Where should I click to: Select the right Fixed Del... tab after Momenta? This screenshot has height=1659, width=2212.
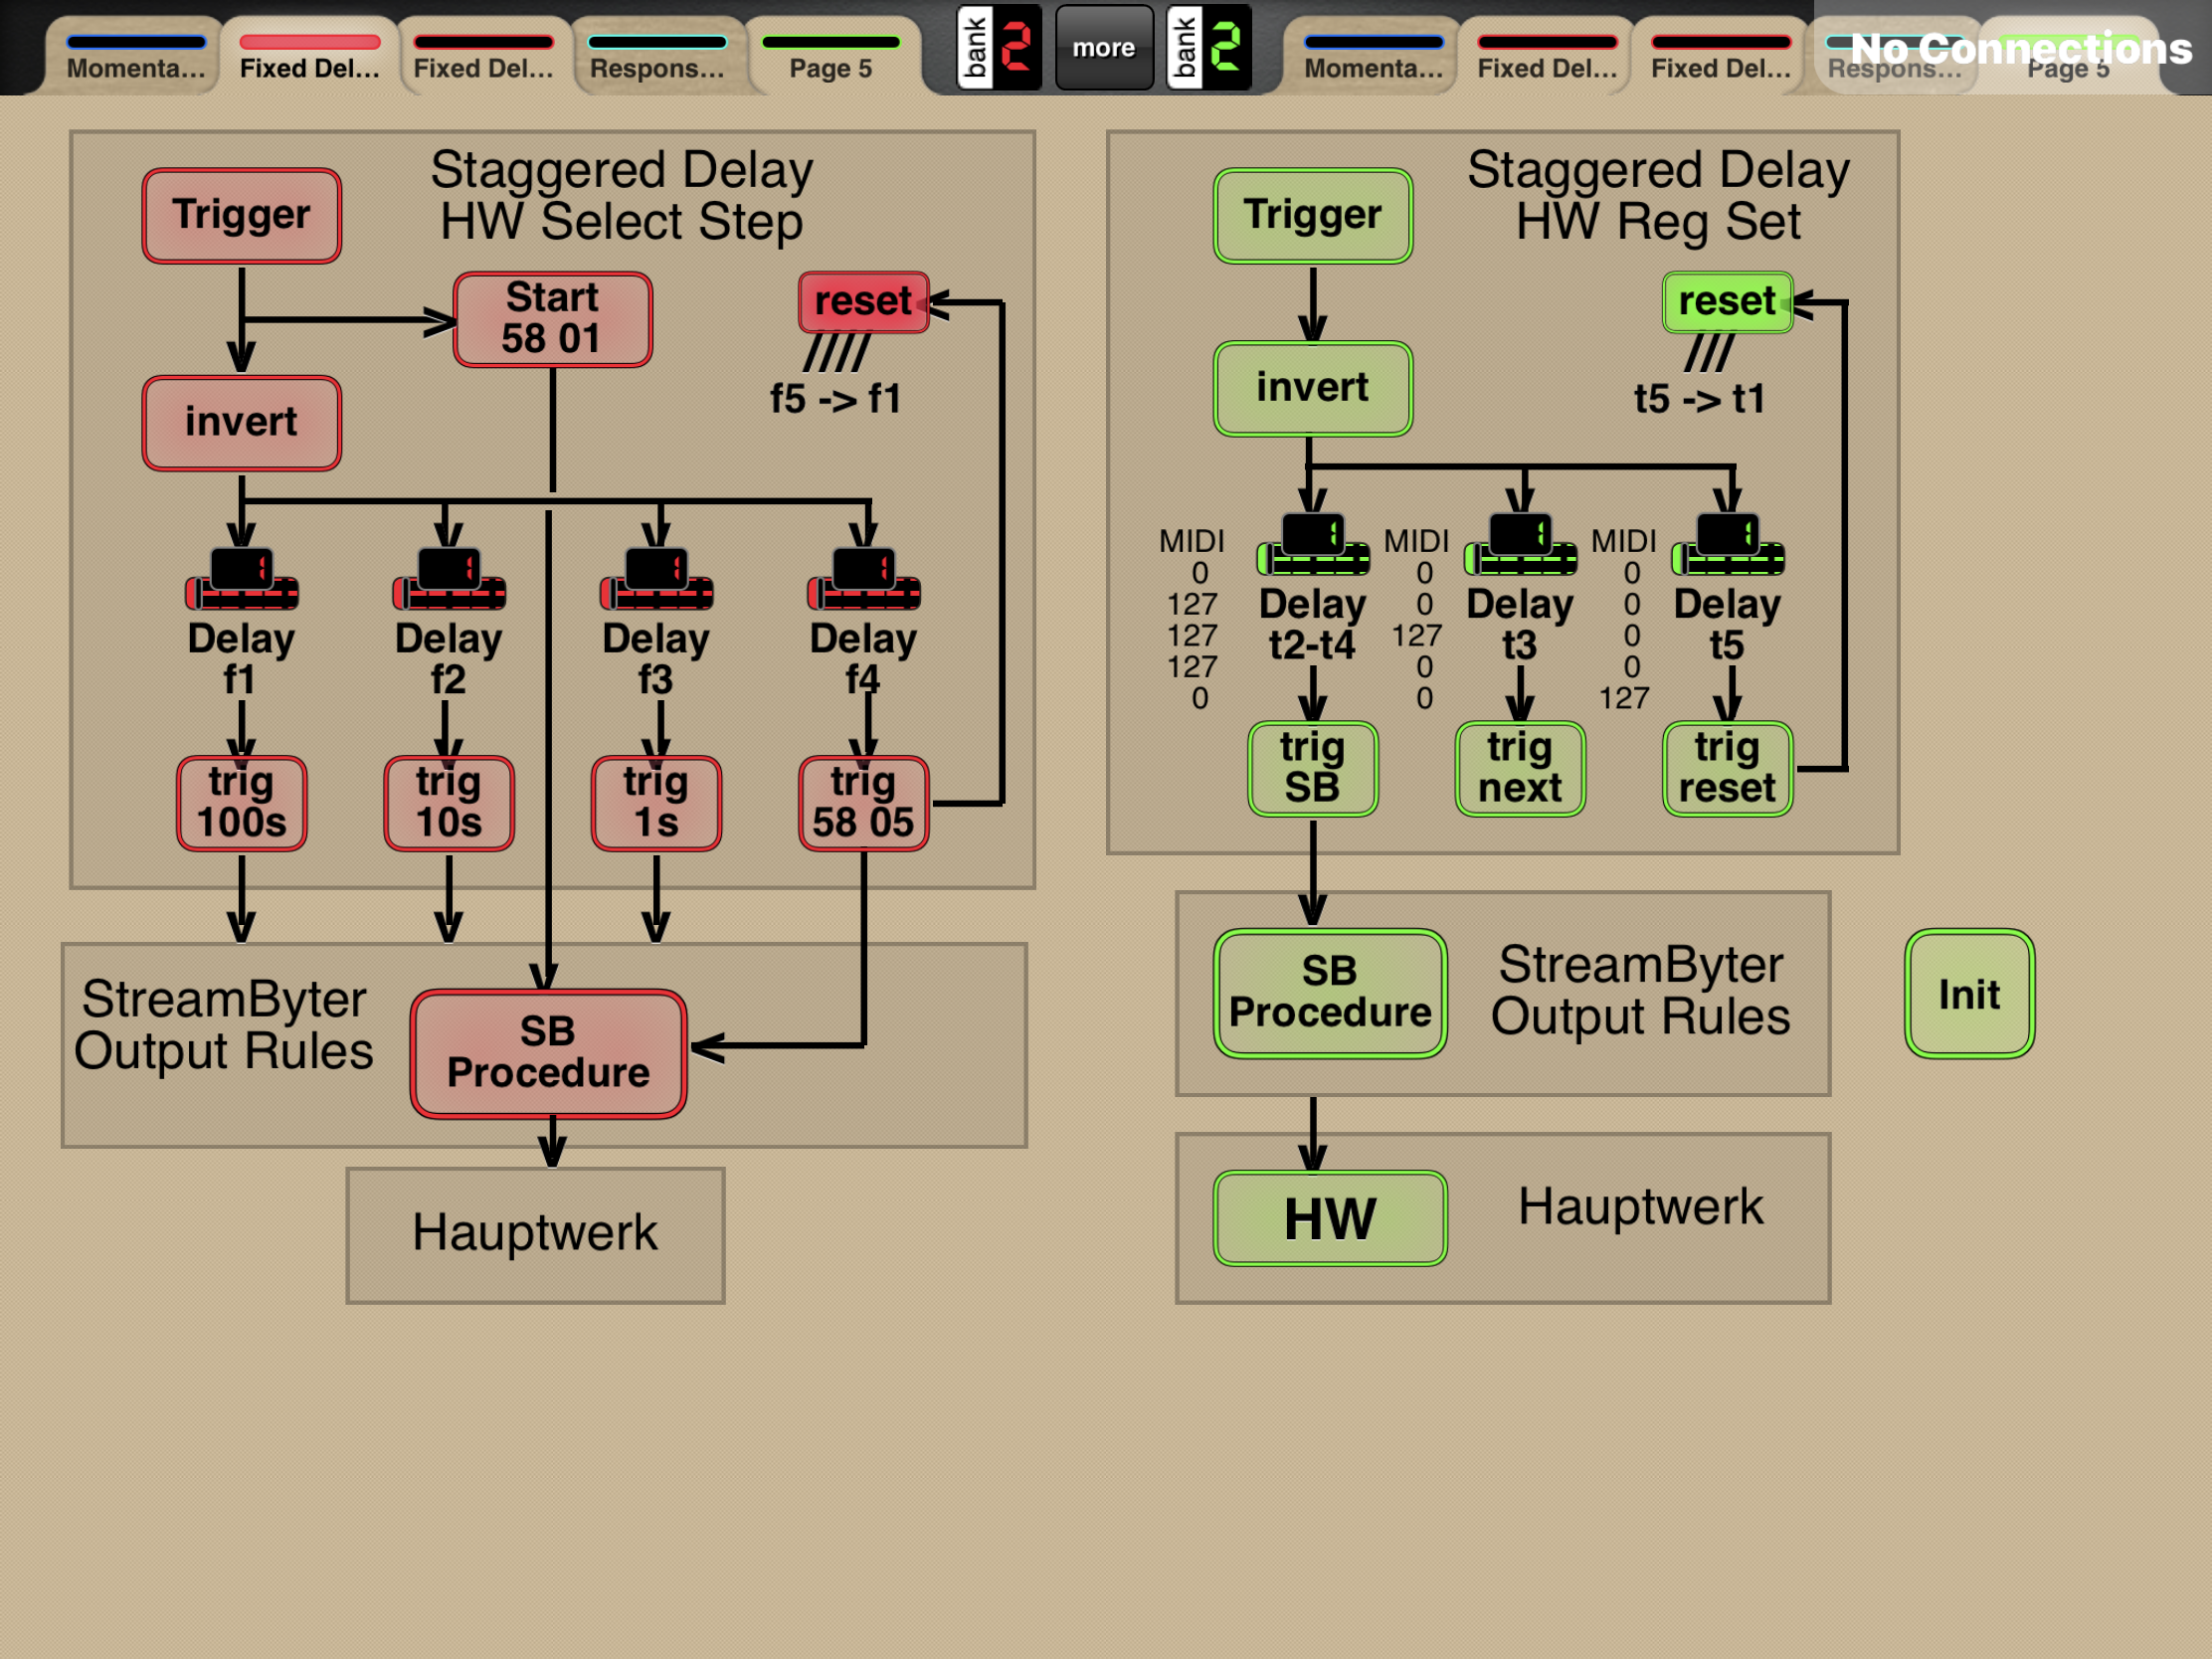coord(1547,57)
